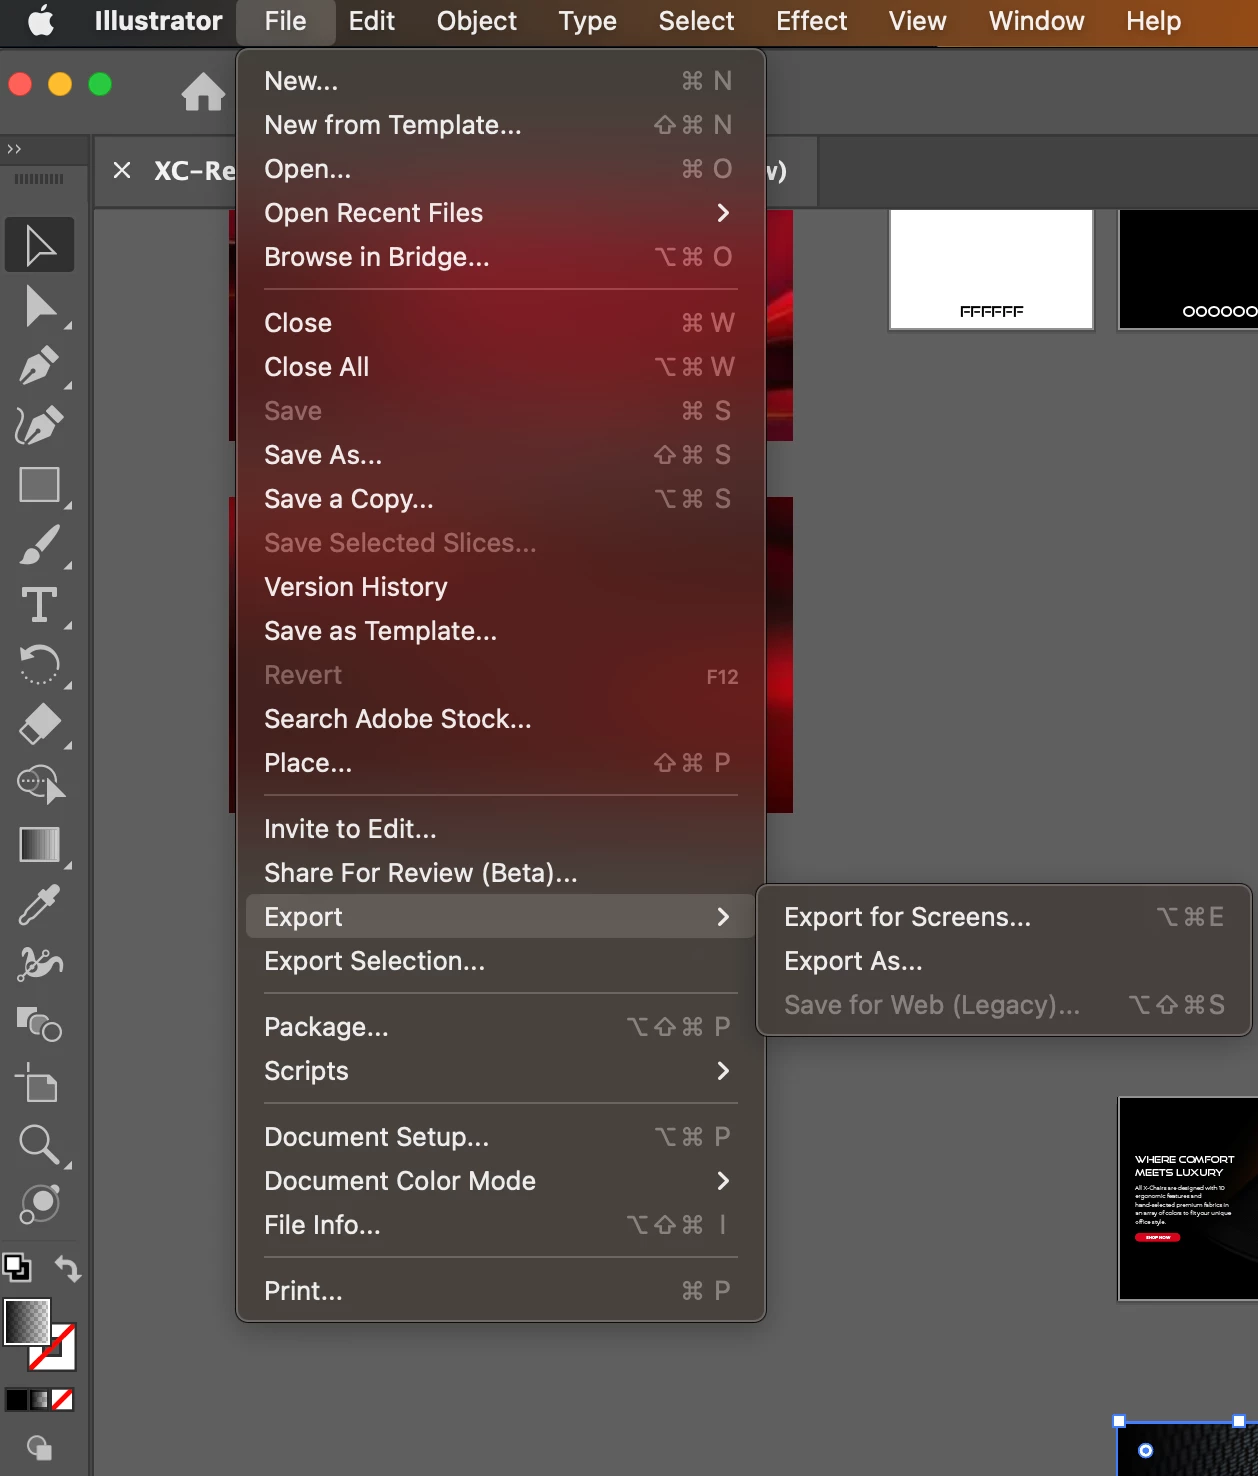This screenshot has height=1476, width=1258.
Task: Click the Fill gradient swatch
Action: click(27, 1322)
